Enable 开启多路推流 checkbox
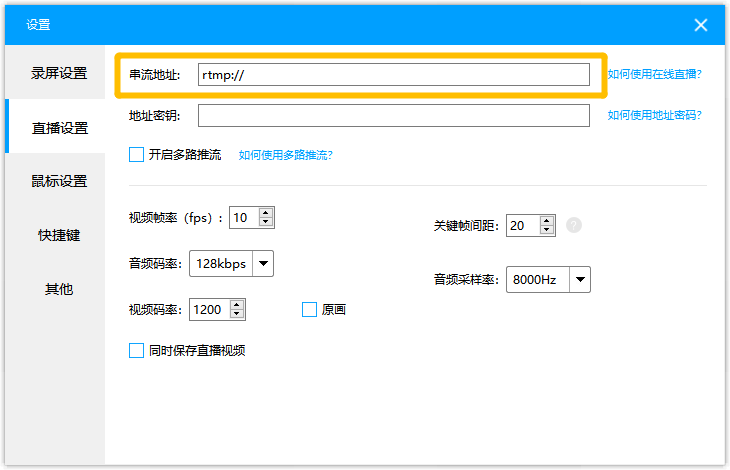Viewport: 730px width, 470px height. coord(137,155)
